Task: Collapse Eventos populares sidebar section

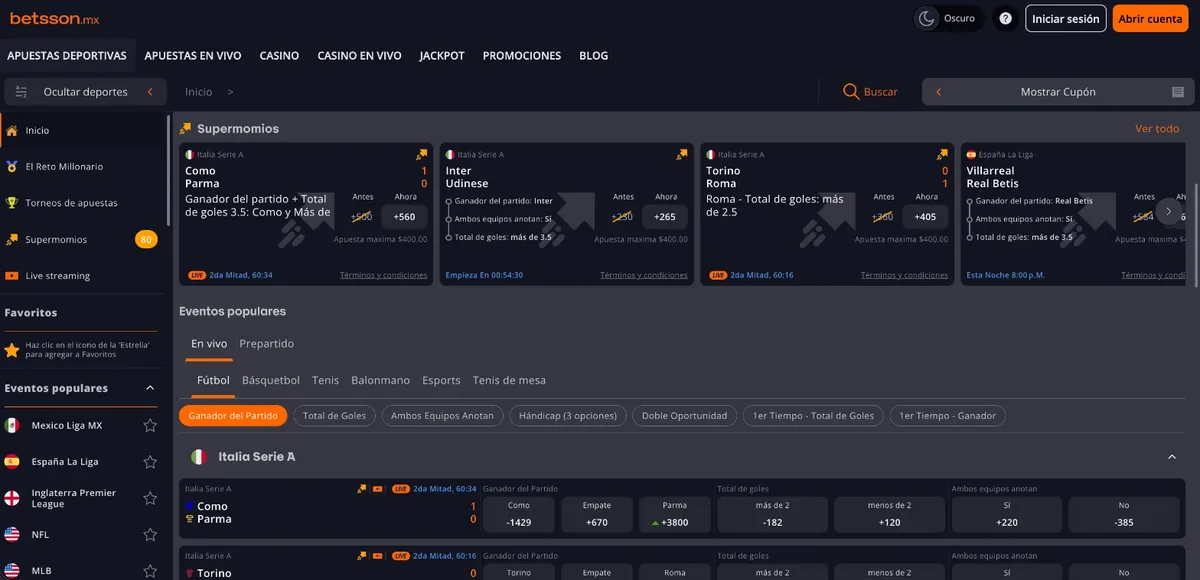Action: pyautogui.click(x=150, y=388)
